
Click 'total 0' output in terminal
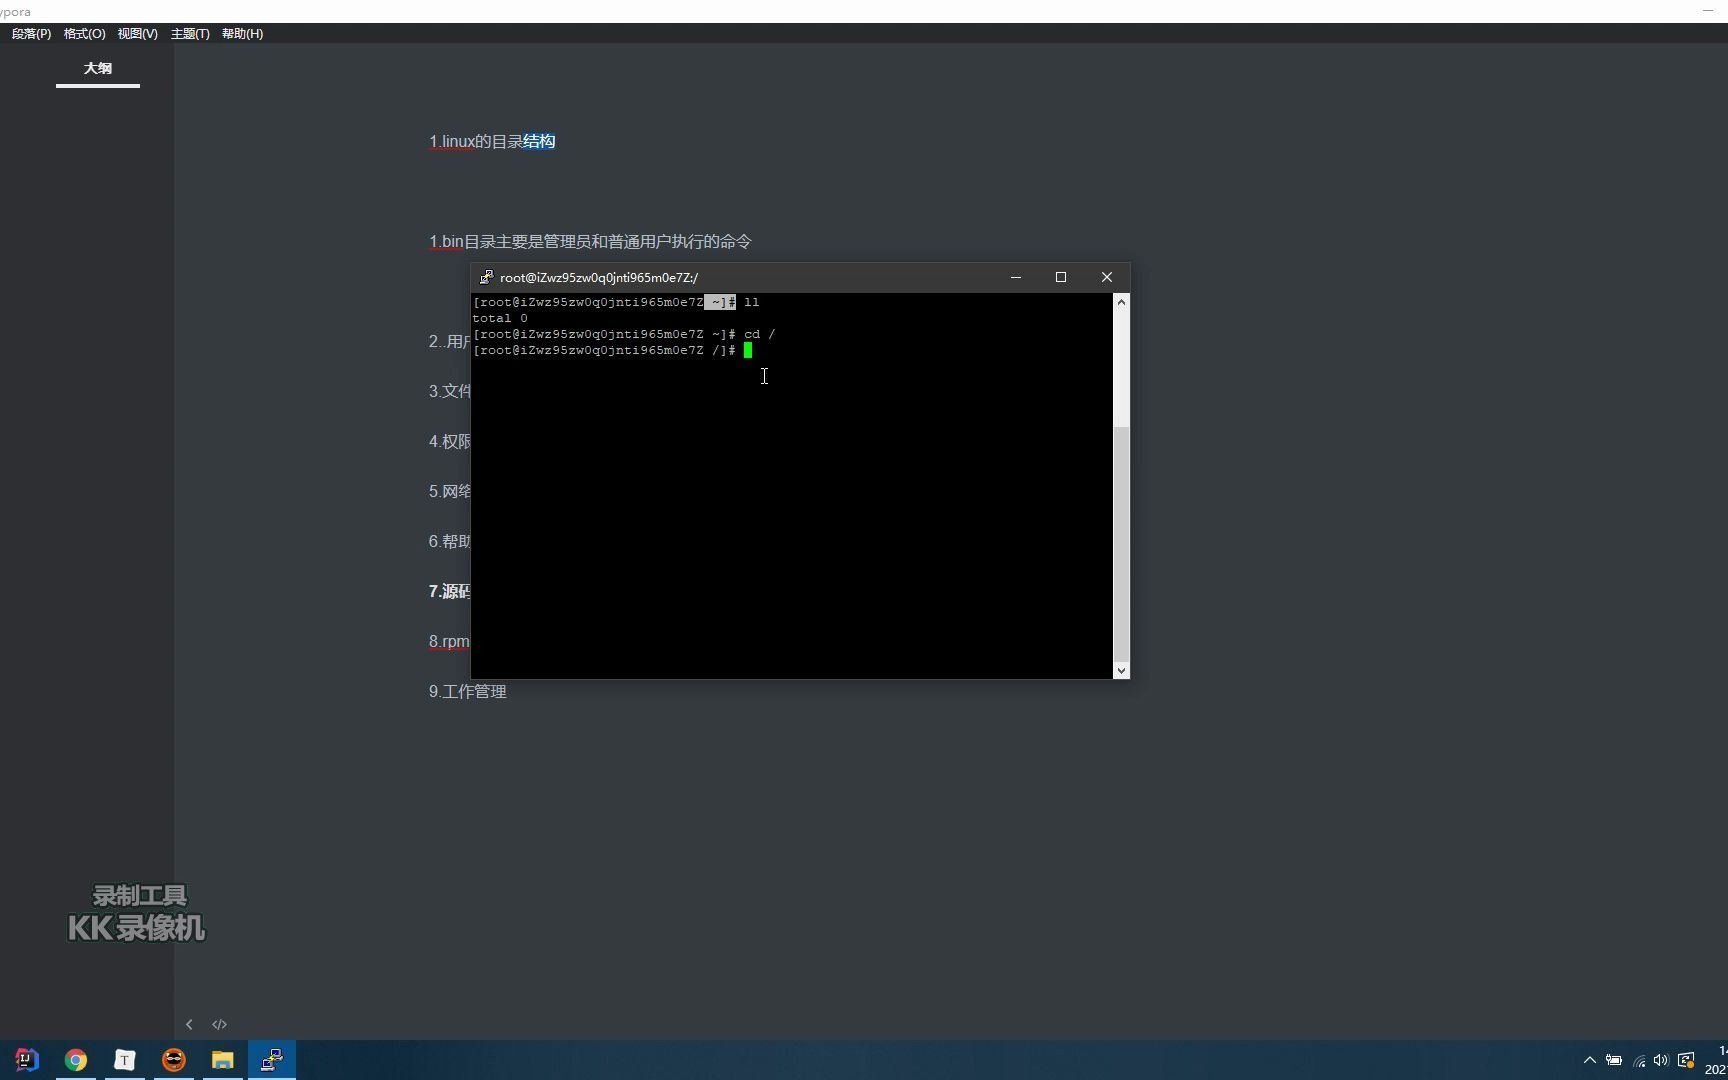pyautogui.click(x=500, y=318)
